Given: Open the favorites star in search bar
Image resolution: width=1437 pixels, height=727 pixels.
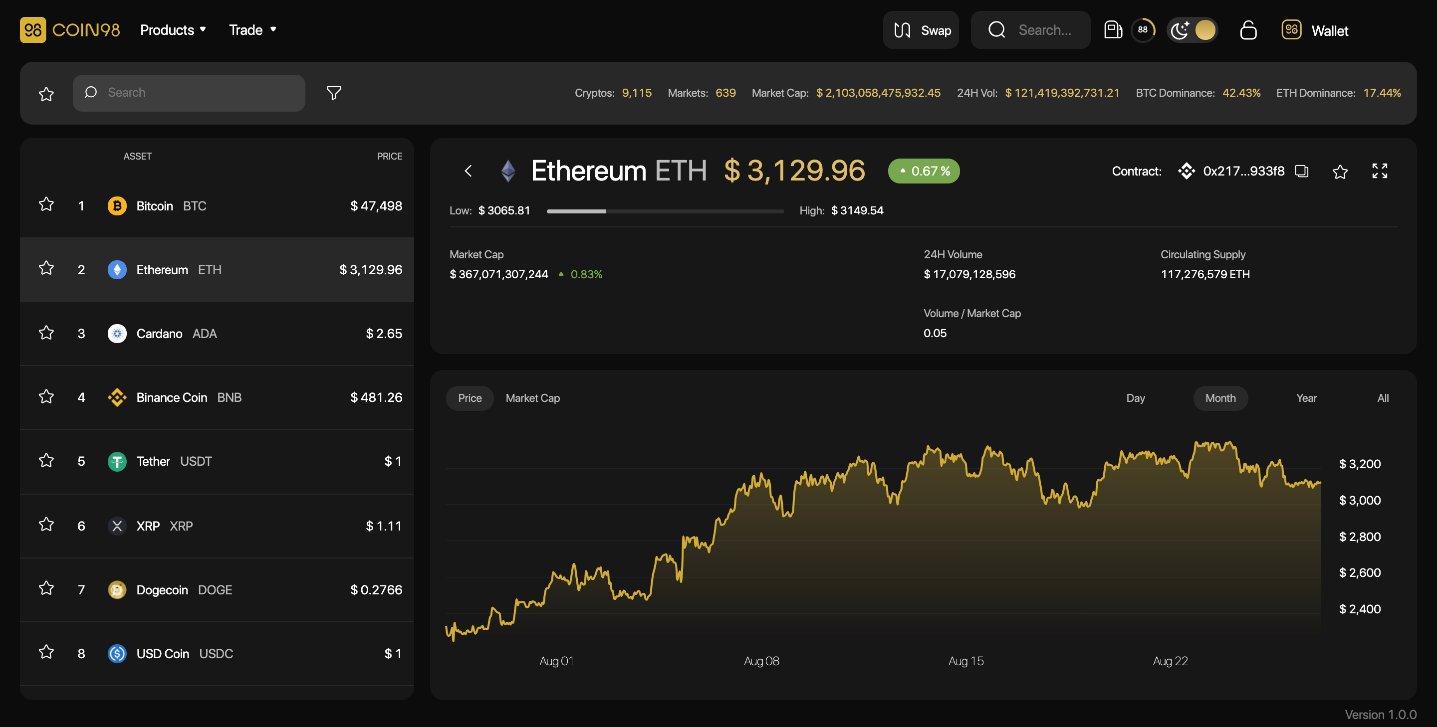Looking at the screenshot, I should pyautogui.click(x=46, y=93).
